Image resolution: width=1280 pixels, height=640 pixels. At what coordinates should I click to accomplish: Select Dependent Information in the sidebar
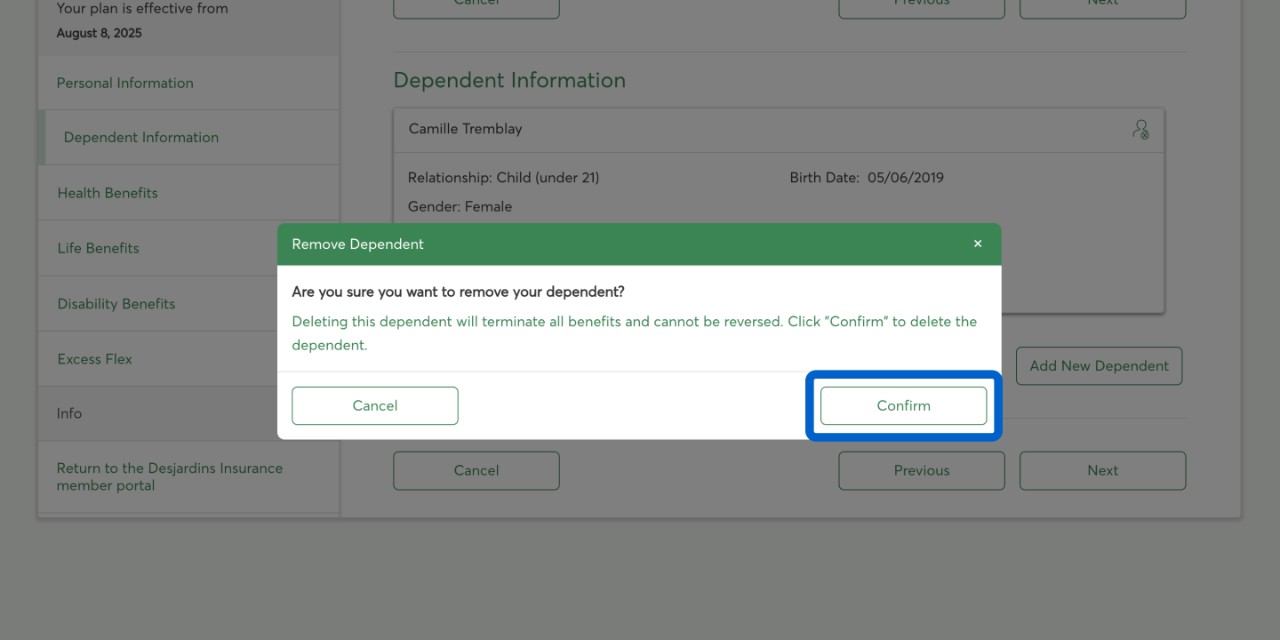141,138
